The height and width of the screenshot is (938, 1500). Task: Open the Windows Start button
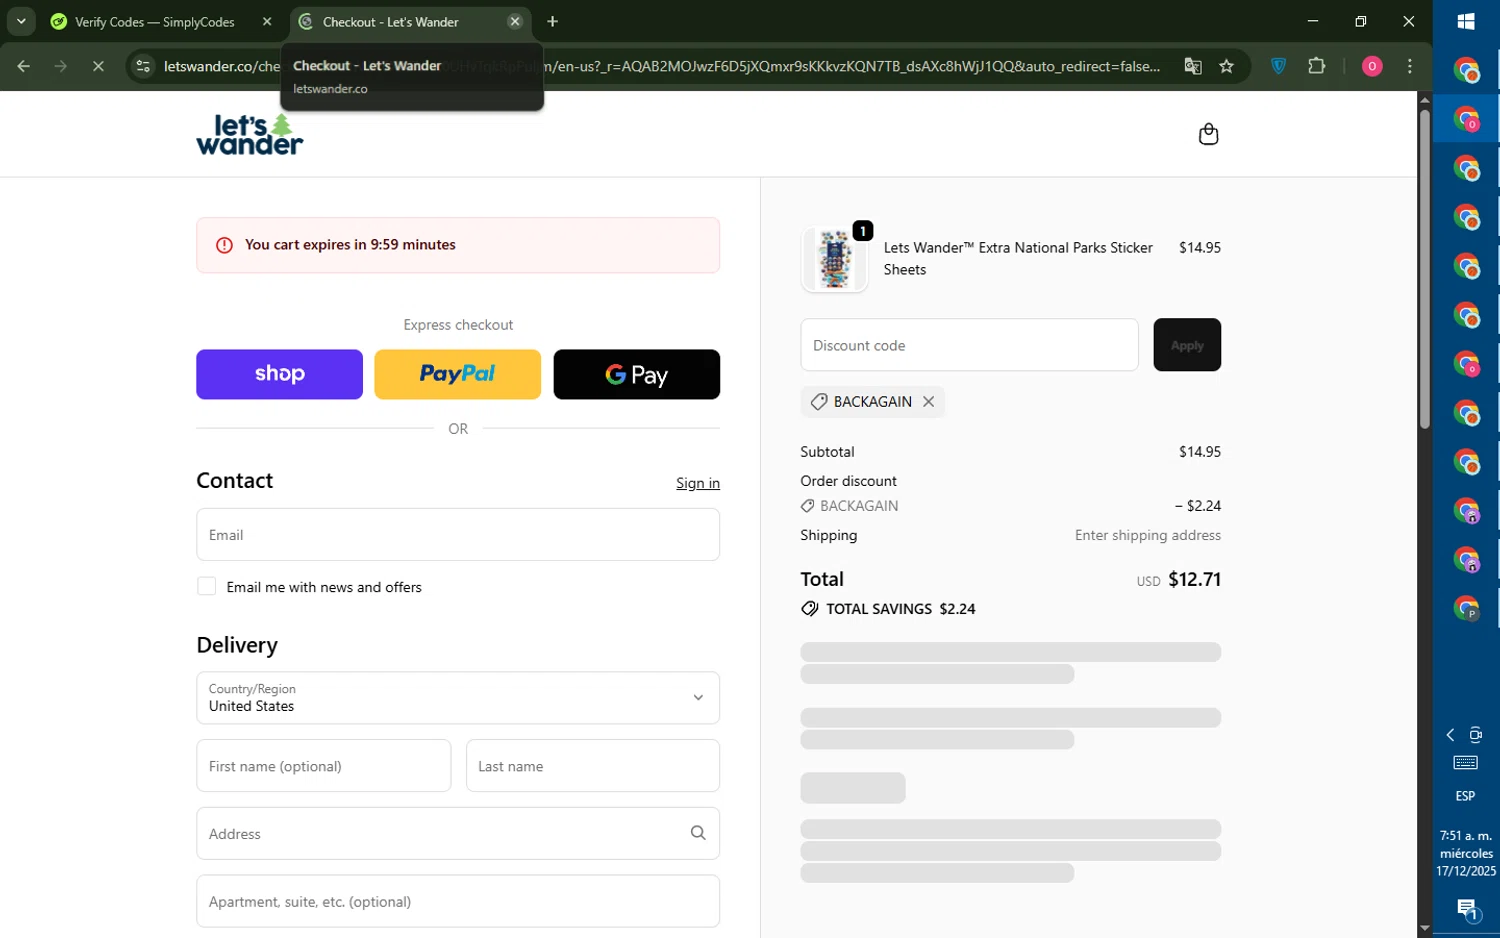coord(1466,21)
